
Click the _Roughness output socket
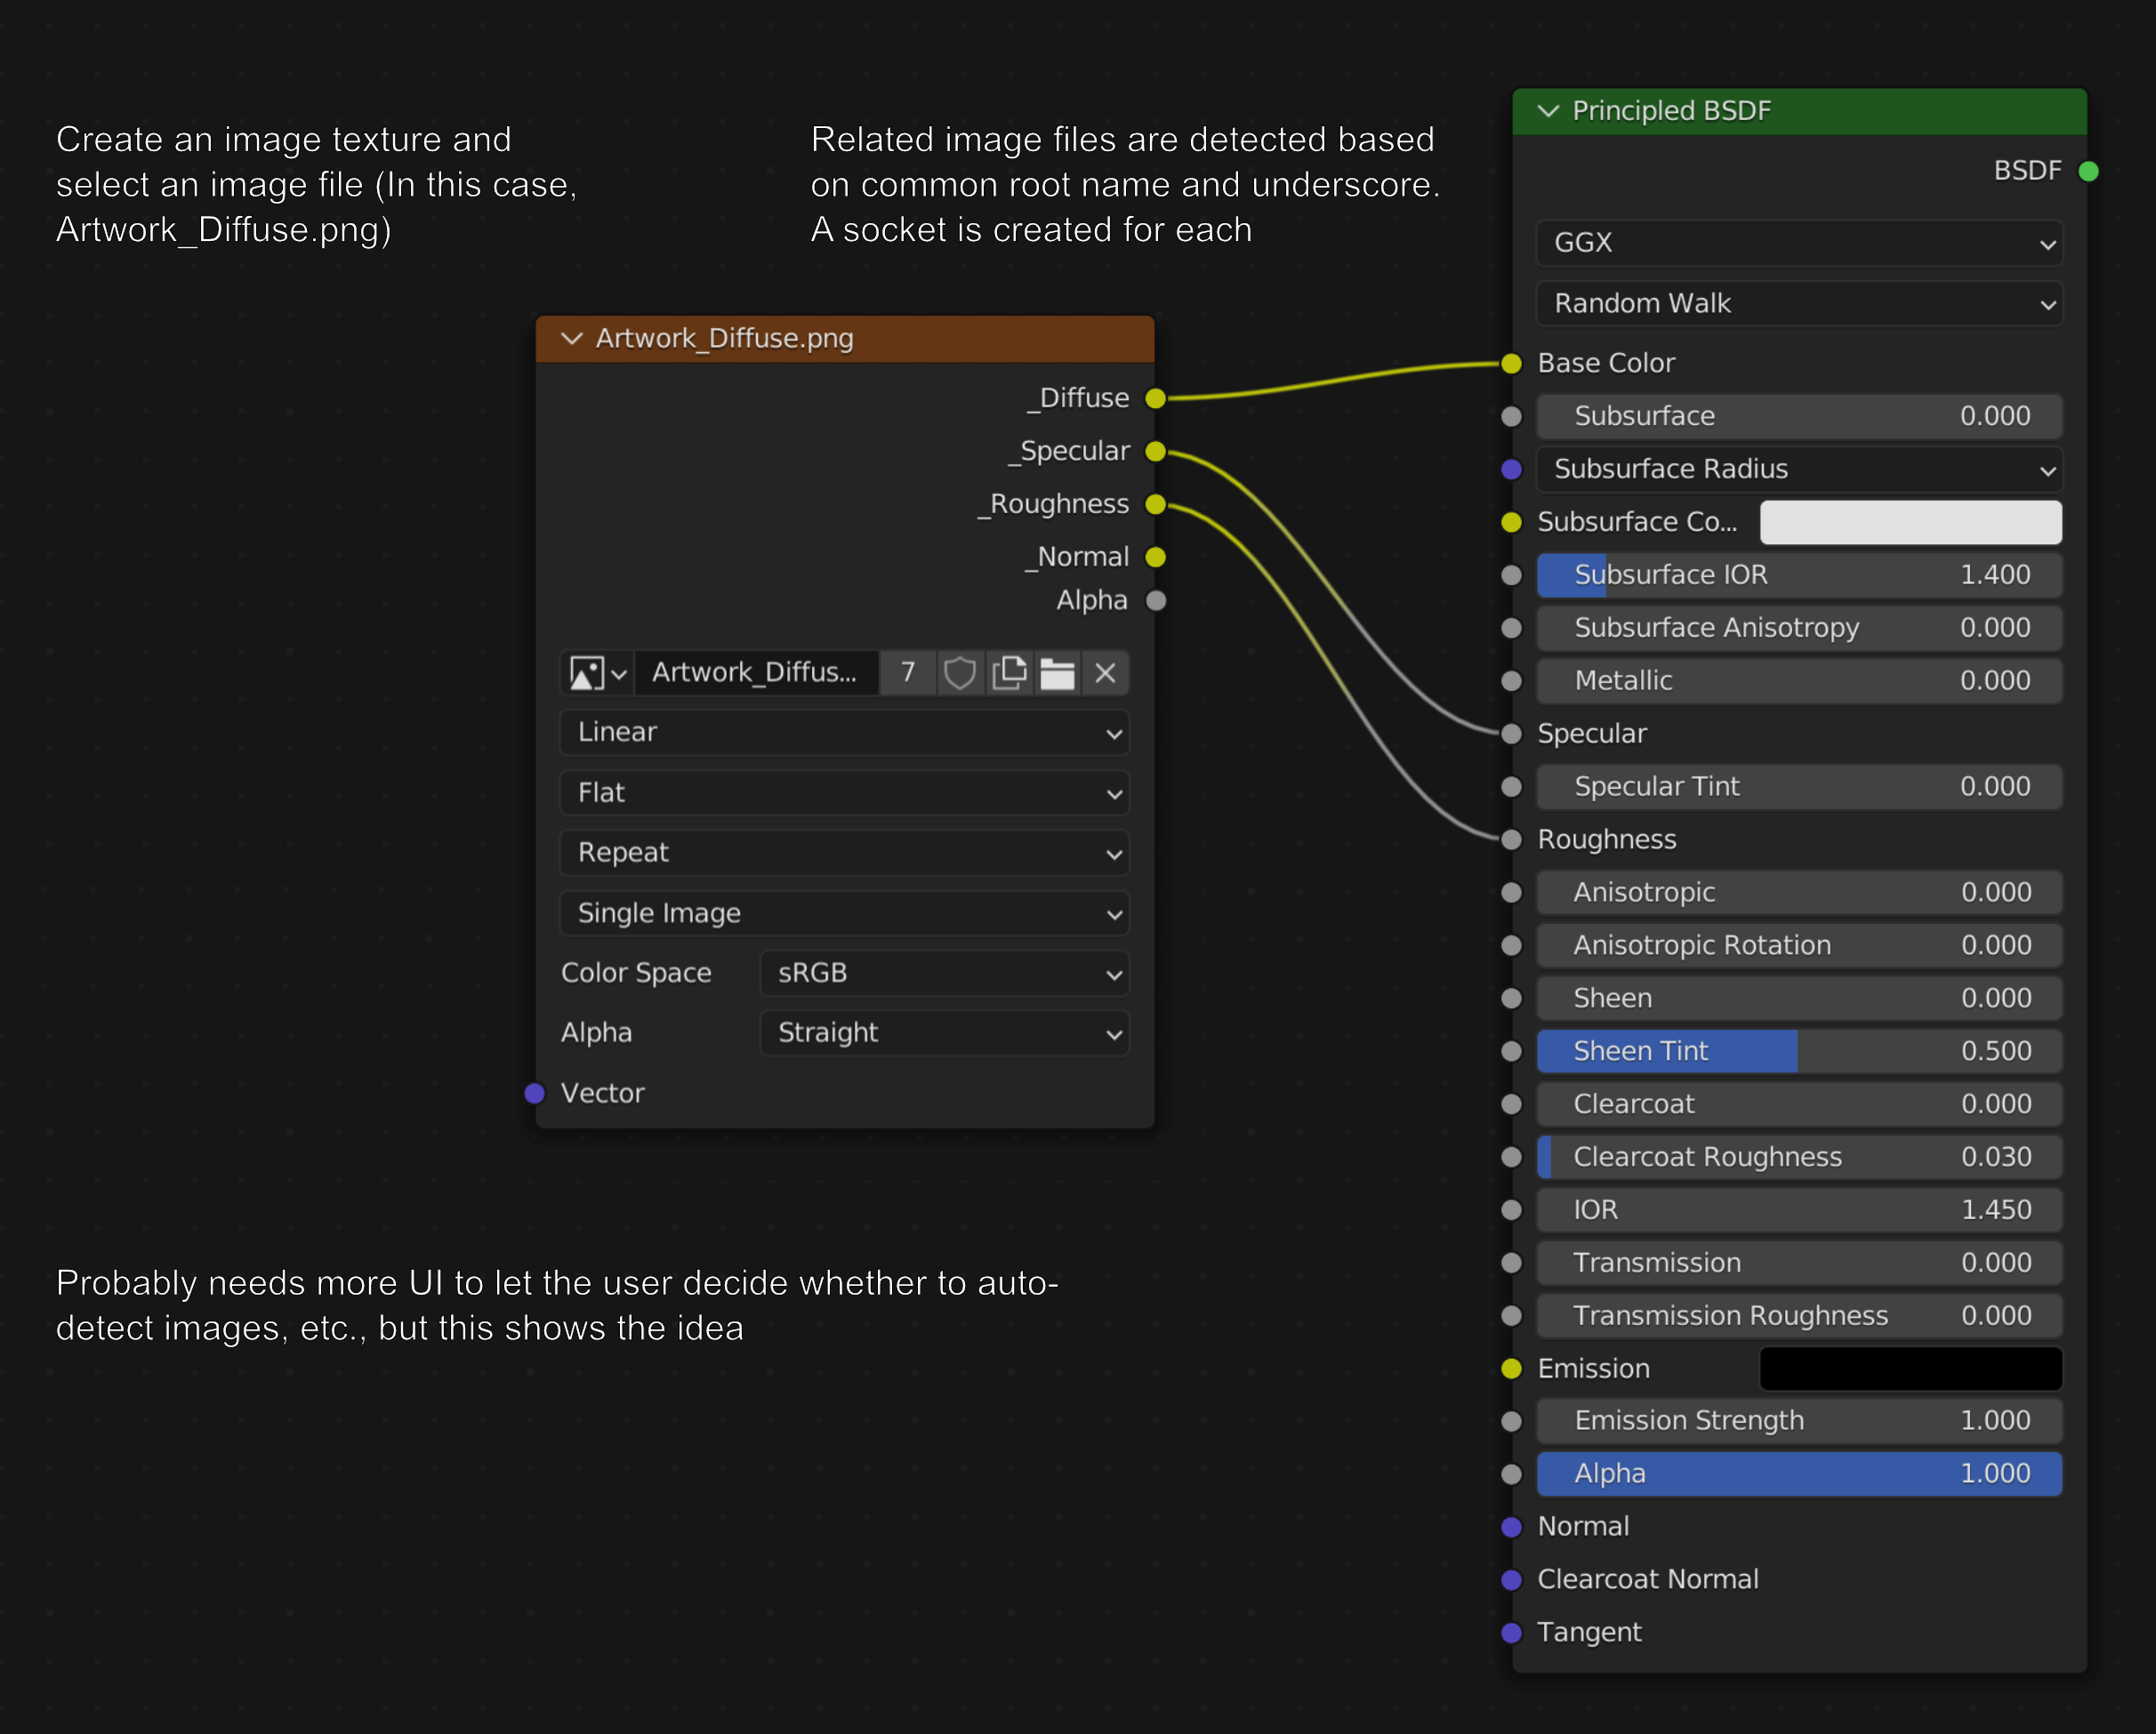1156,504
